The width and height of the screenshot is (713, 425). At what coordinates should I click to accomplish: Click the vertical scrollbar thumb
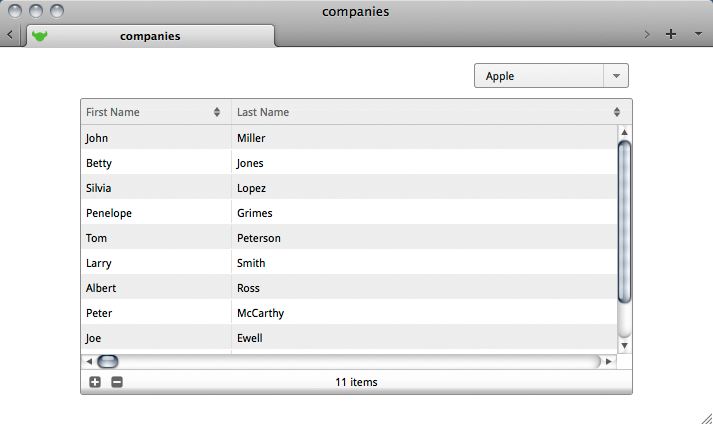[x=625, y=220]
